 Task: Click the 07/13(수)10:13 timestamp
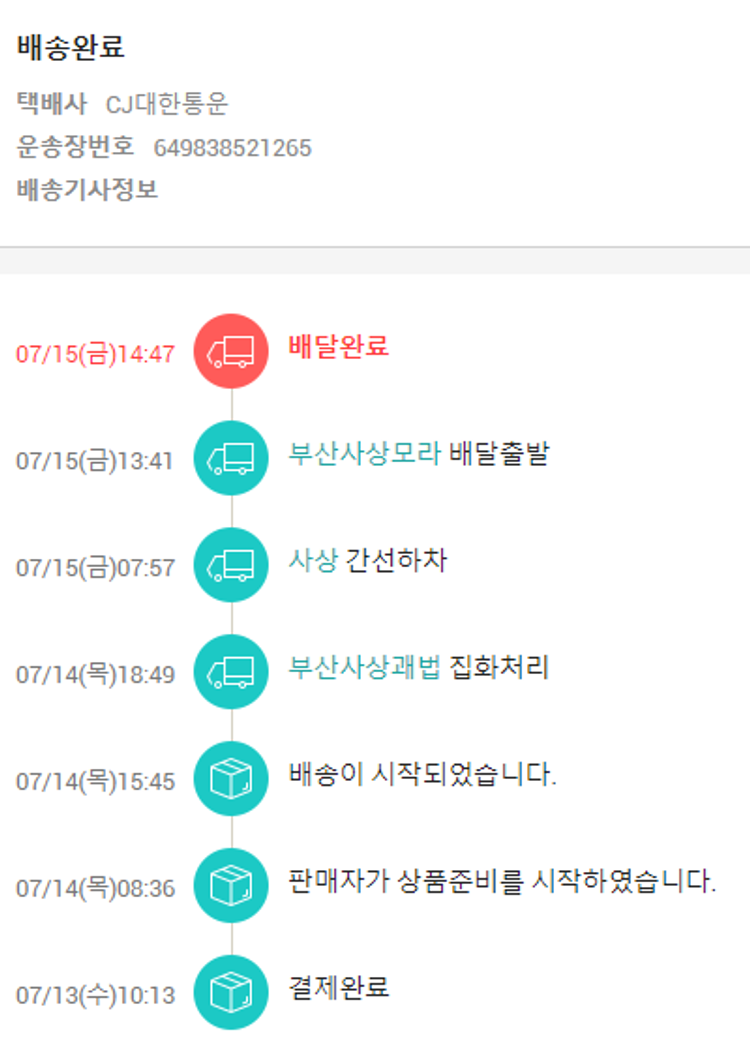click(95, 996)
